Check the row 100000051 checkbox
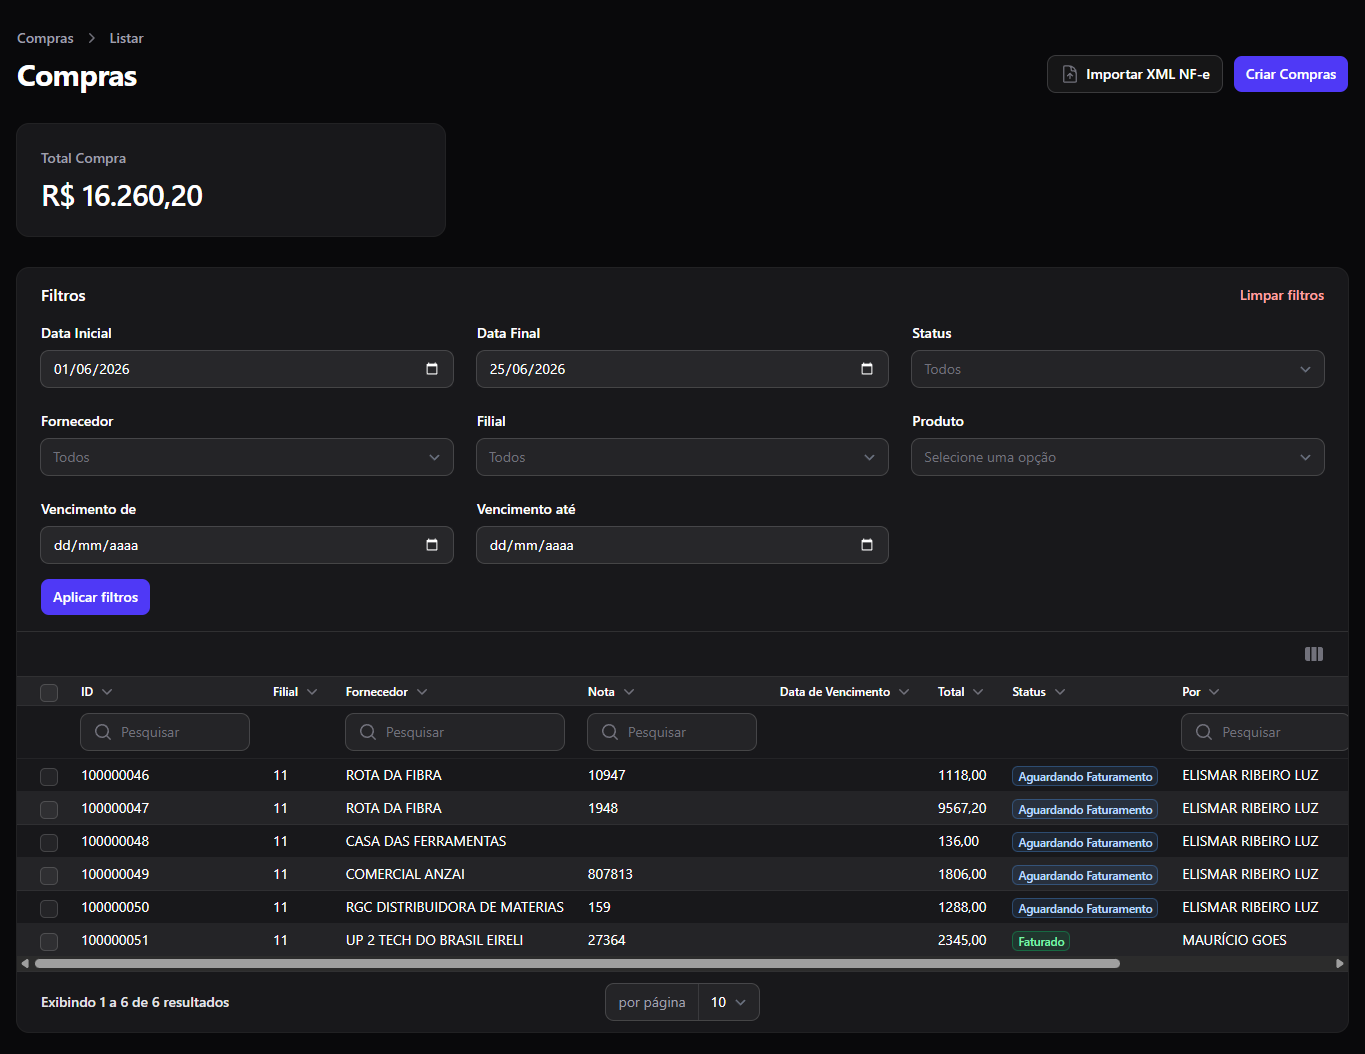 coord(49,941)
